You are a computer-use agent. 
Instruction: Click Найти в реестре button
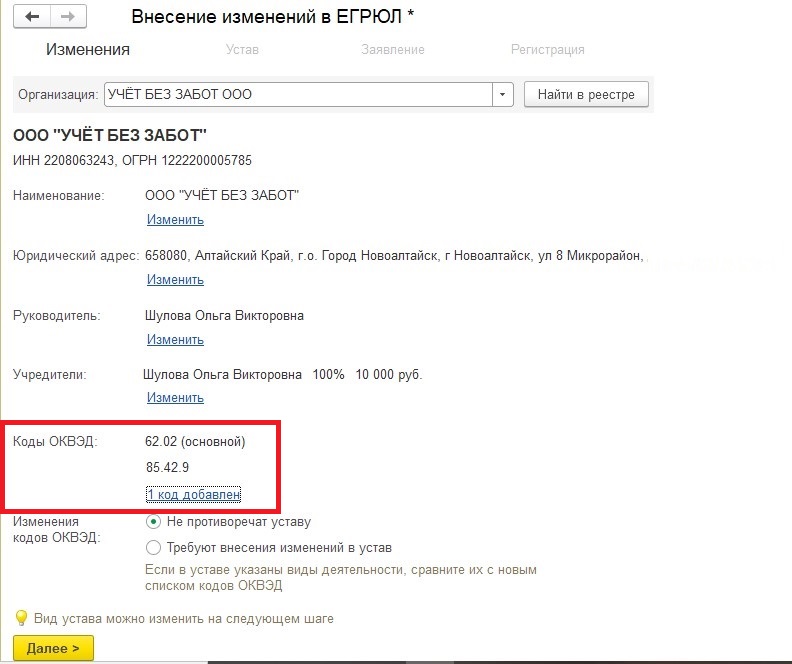[x=586, y=94]
